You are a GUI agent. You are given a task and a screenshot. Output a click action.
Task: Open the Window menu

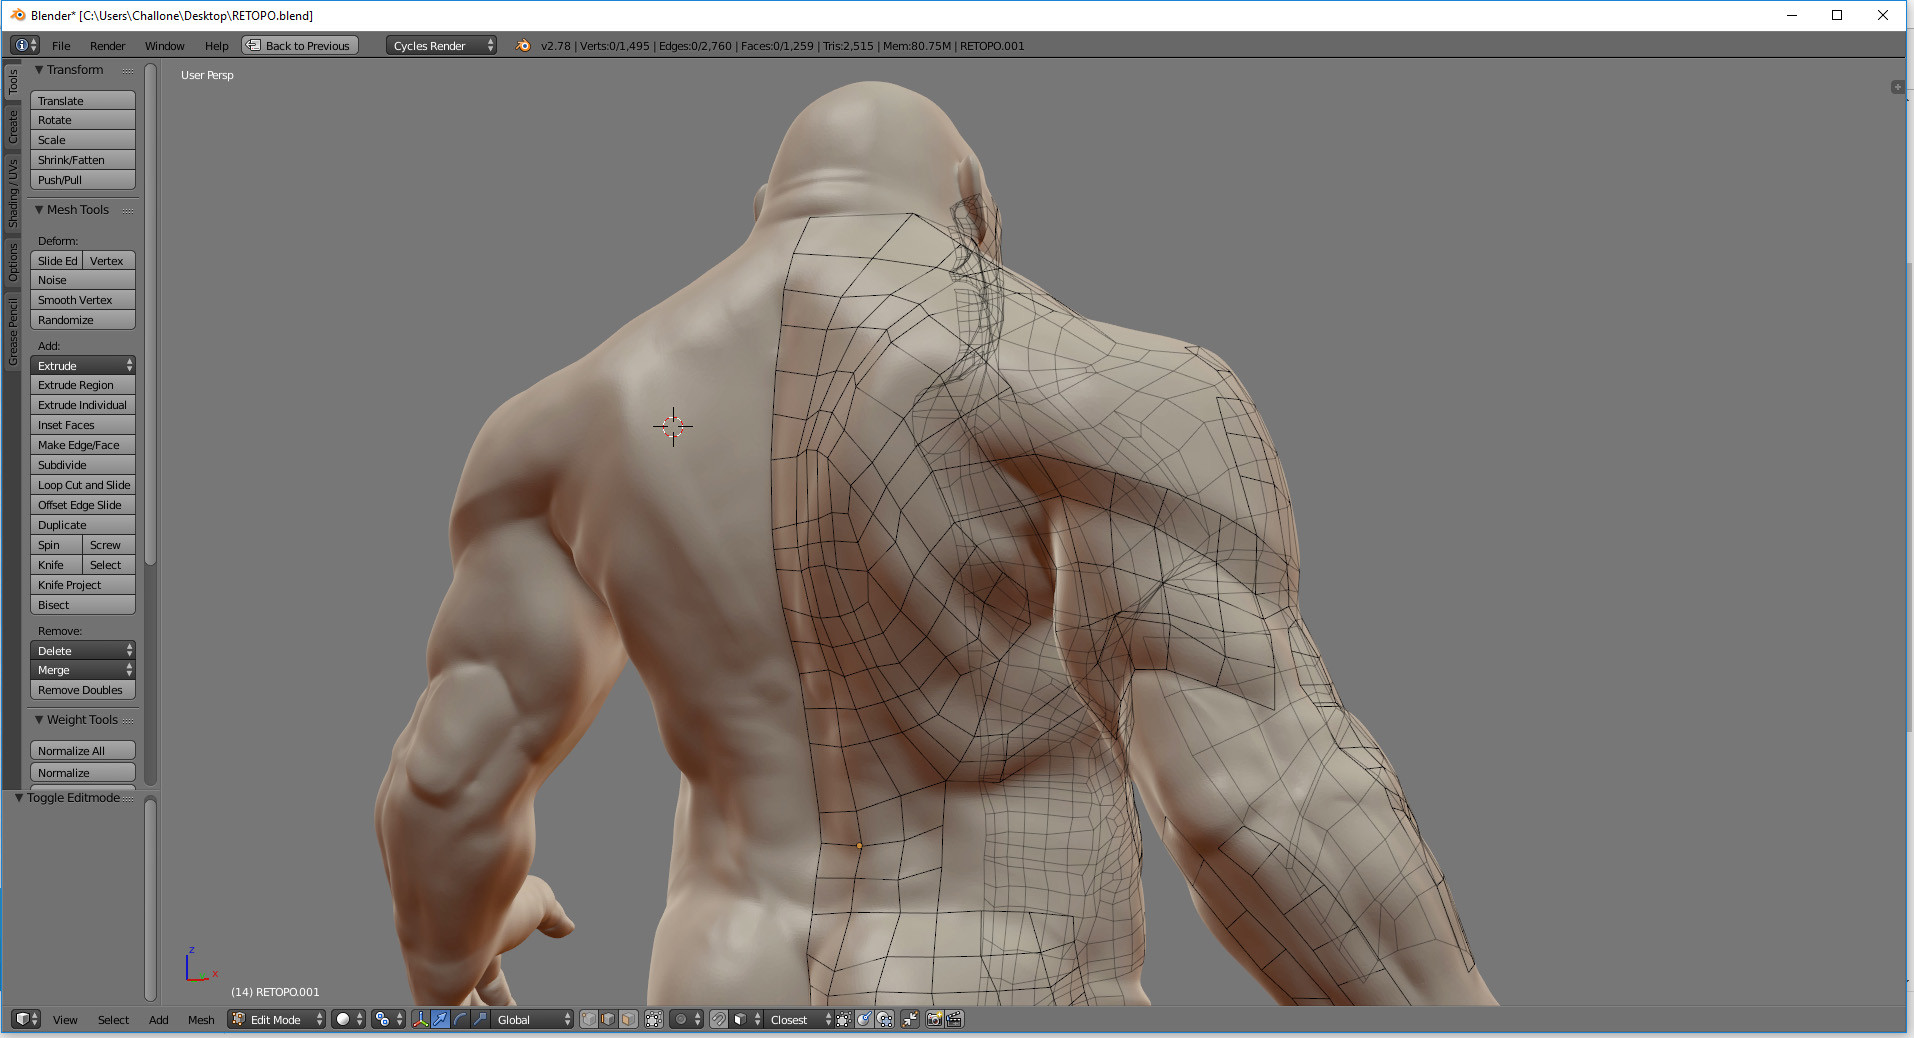point(164,46)
